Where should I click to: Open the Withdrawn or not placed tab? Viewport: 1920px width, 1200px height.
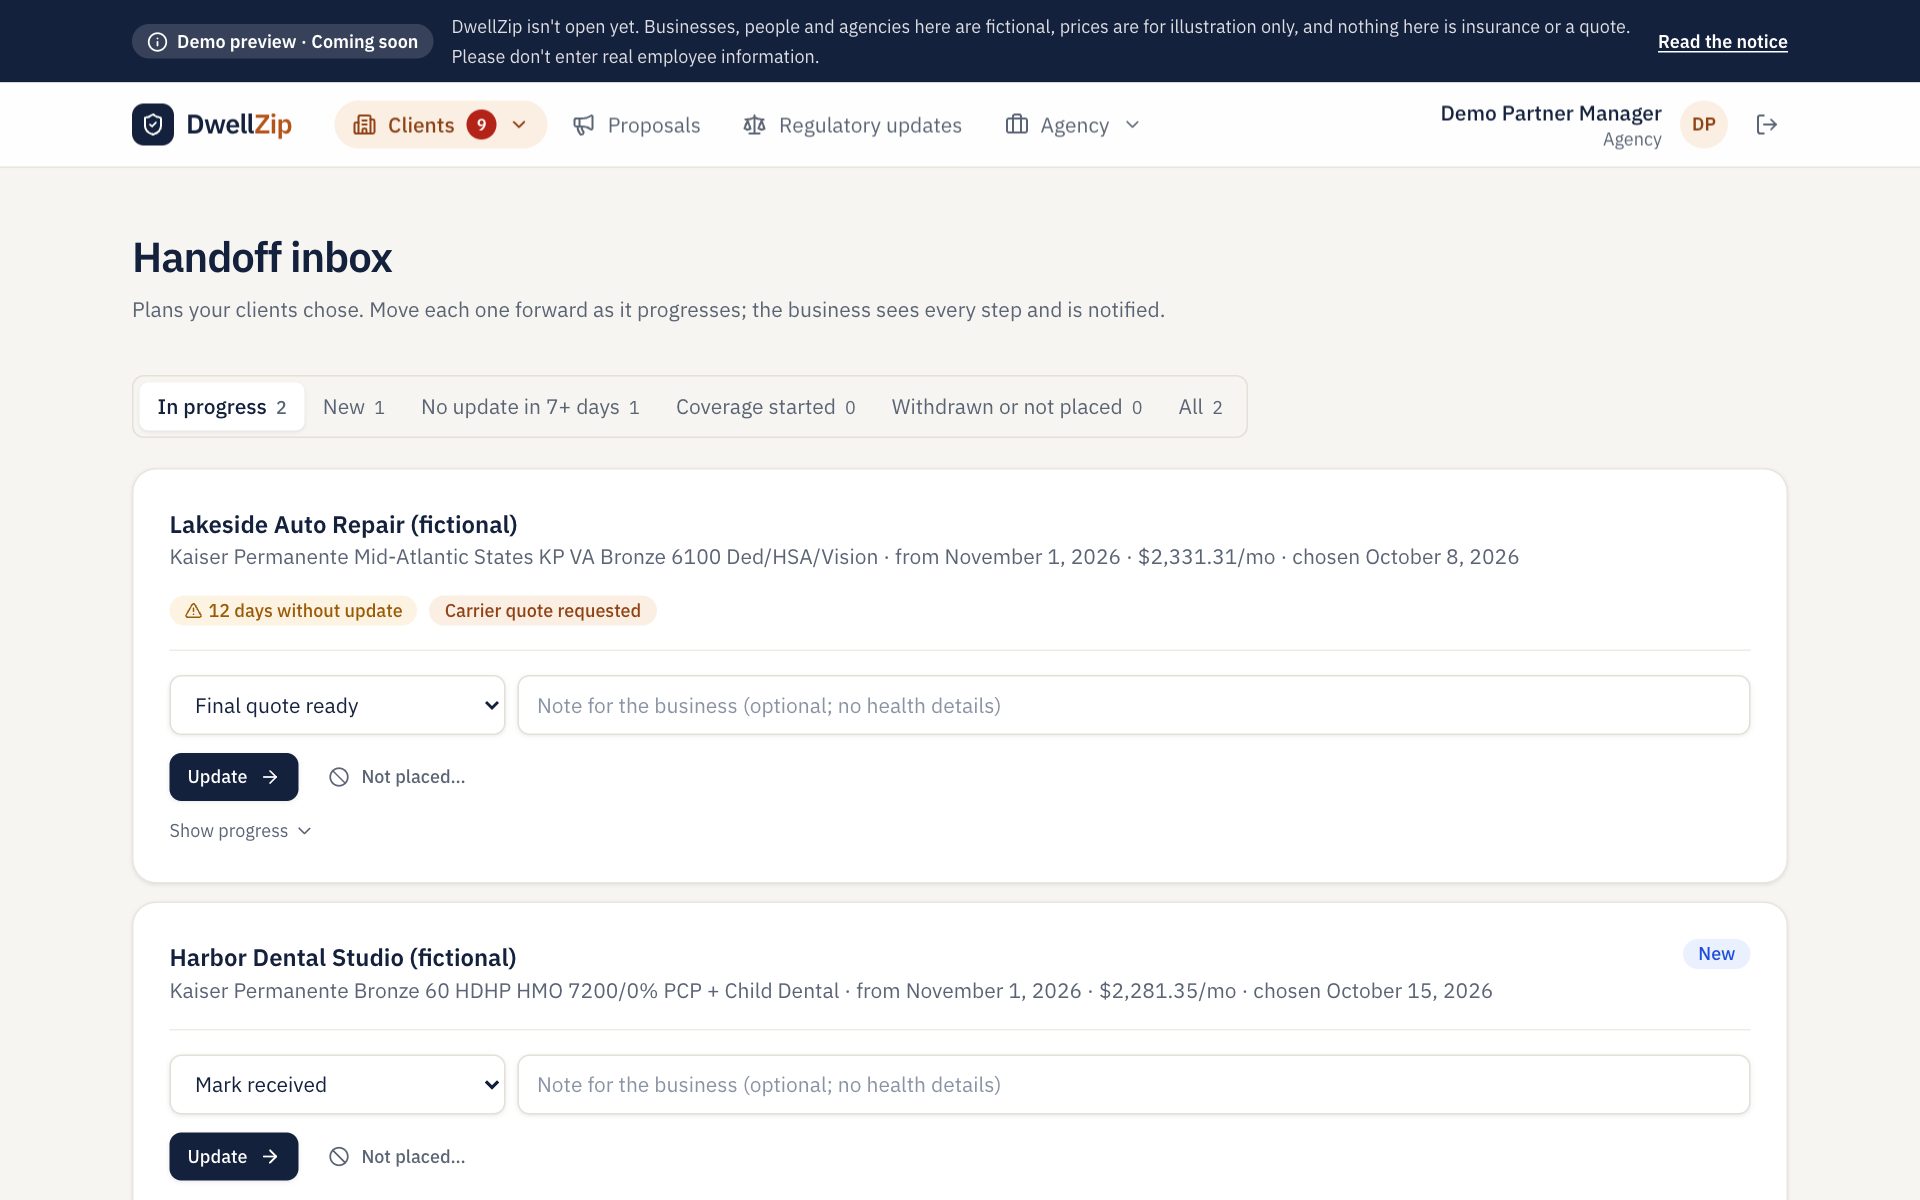click(1016, 407)
